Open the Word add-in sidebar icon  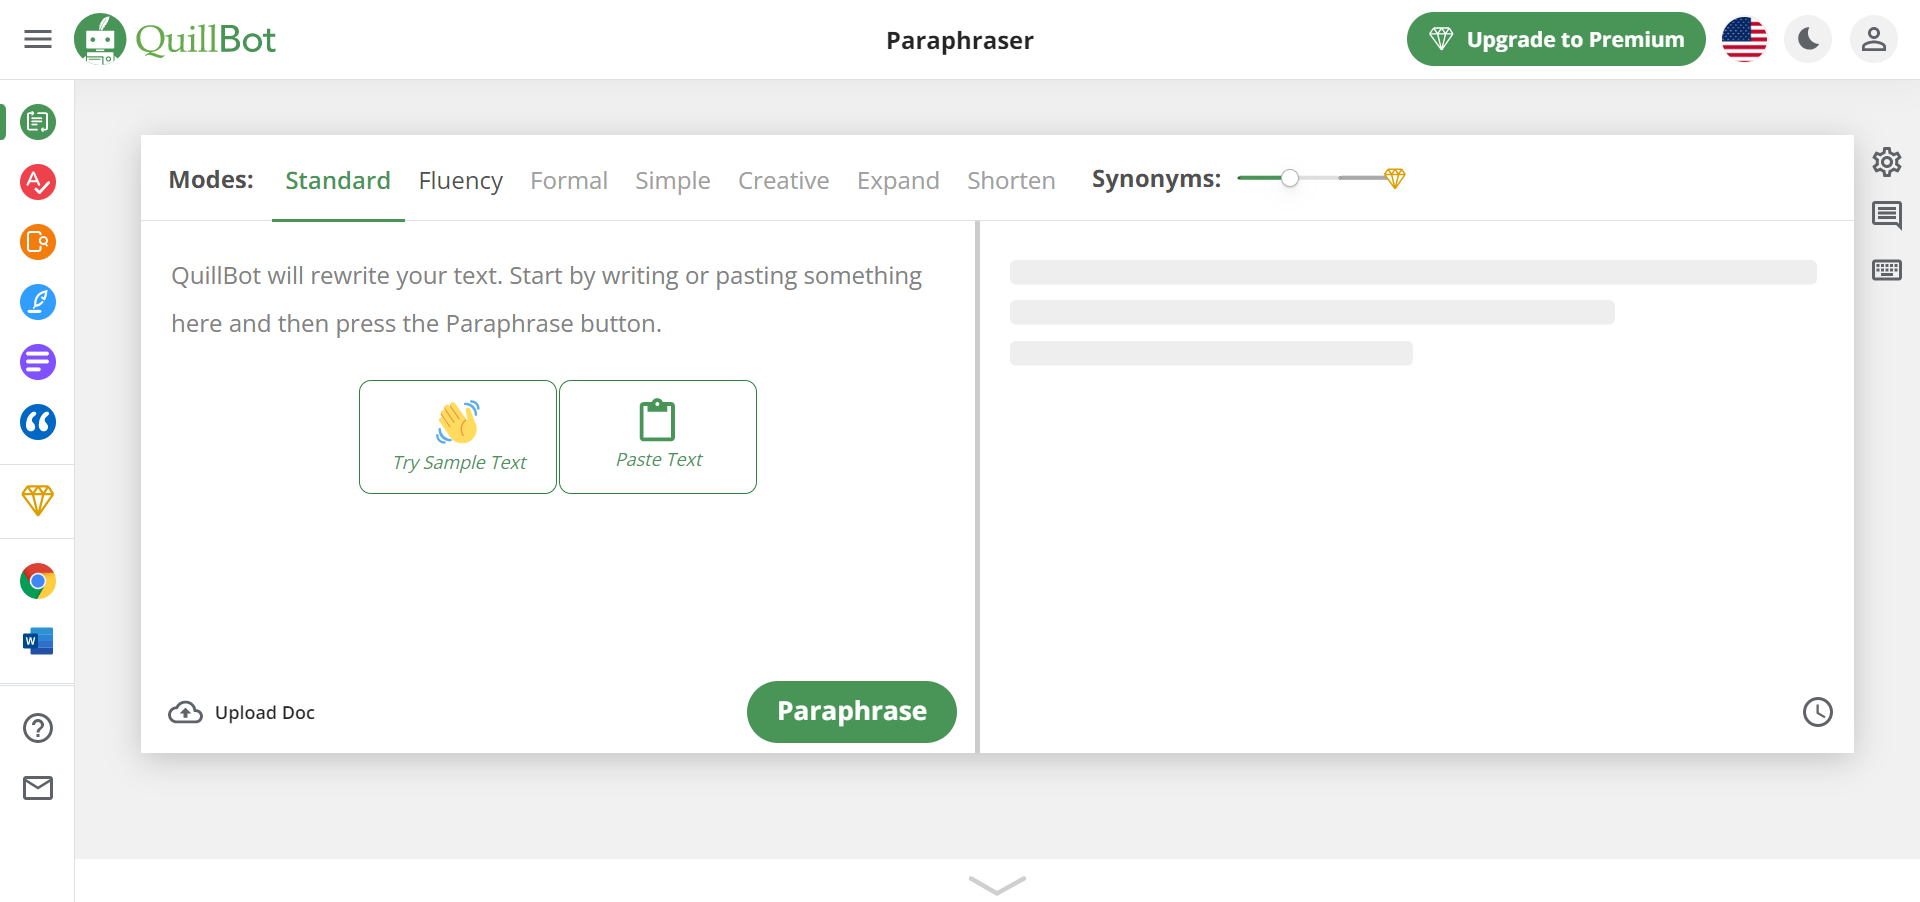coord(38,641)
